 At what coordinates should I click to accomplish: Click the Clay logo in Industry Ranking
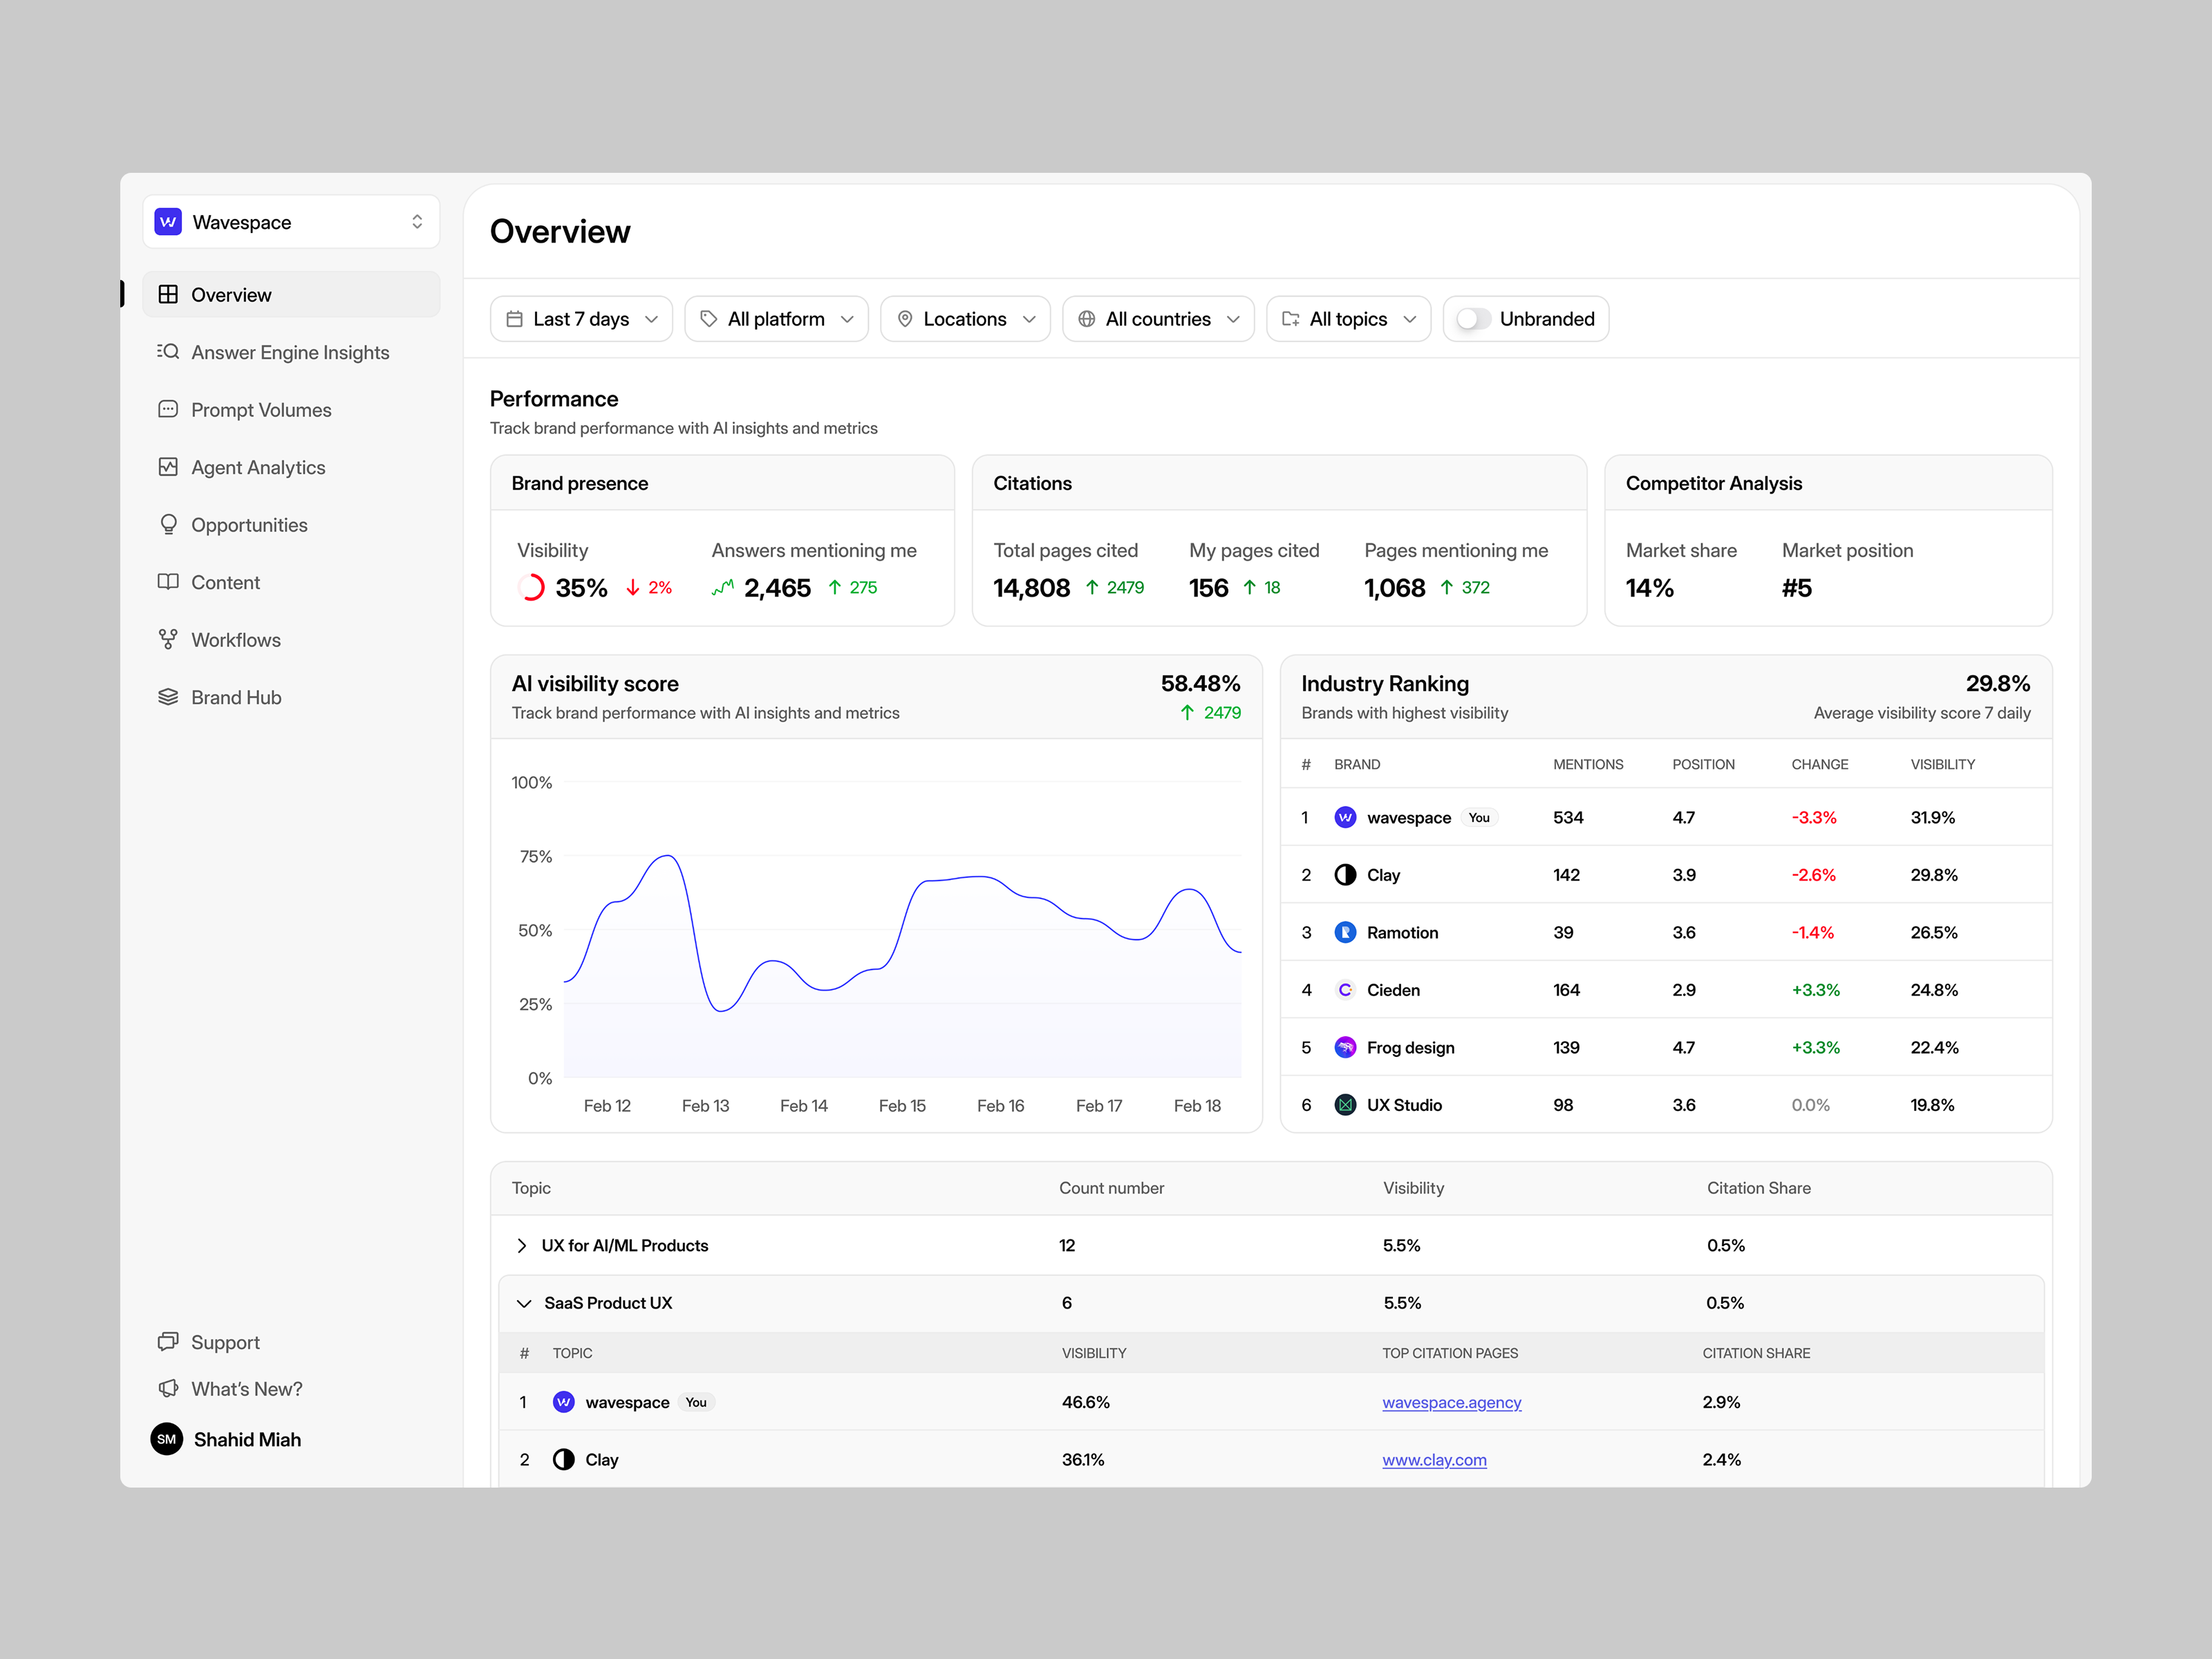(1345, 875)
